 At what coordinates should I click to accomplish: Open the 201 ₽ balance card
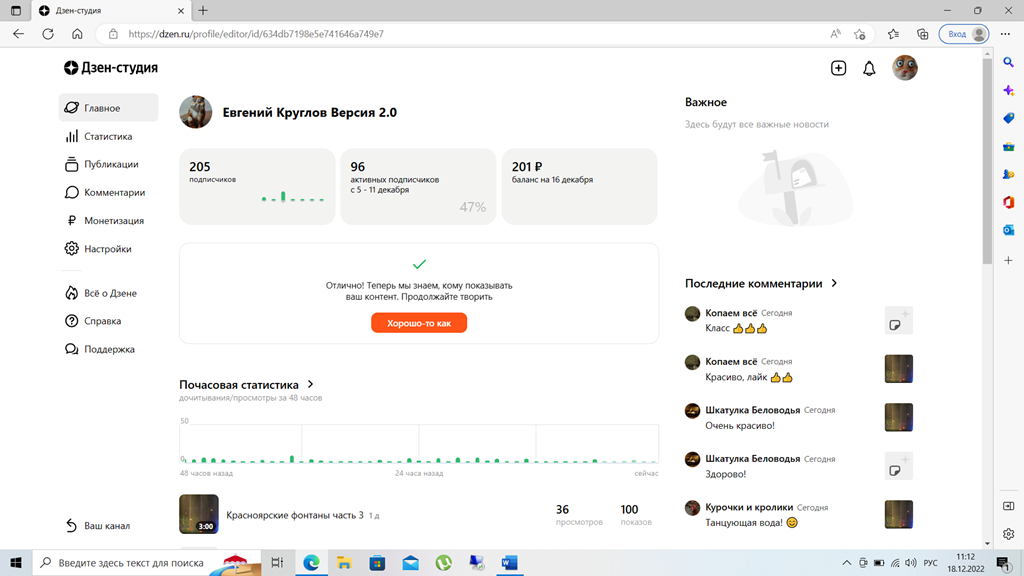point(579,187)
